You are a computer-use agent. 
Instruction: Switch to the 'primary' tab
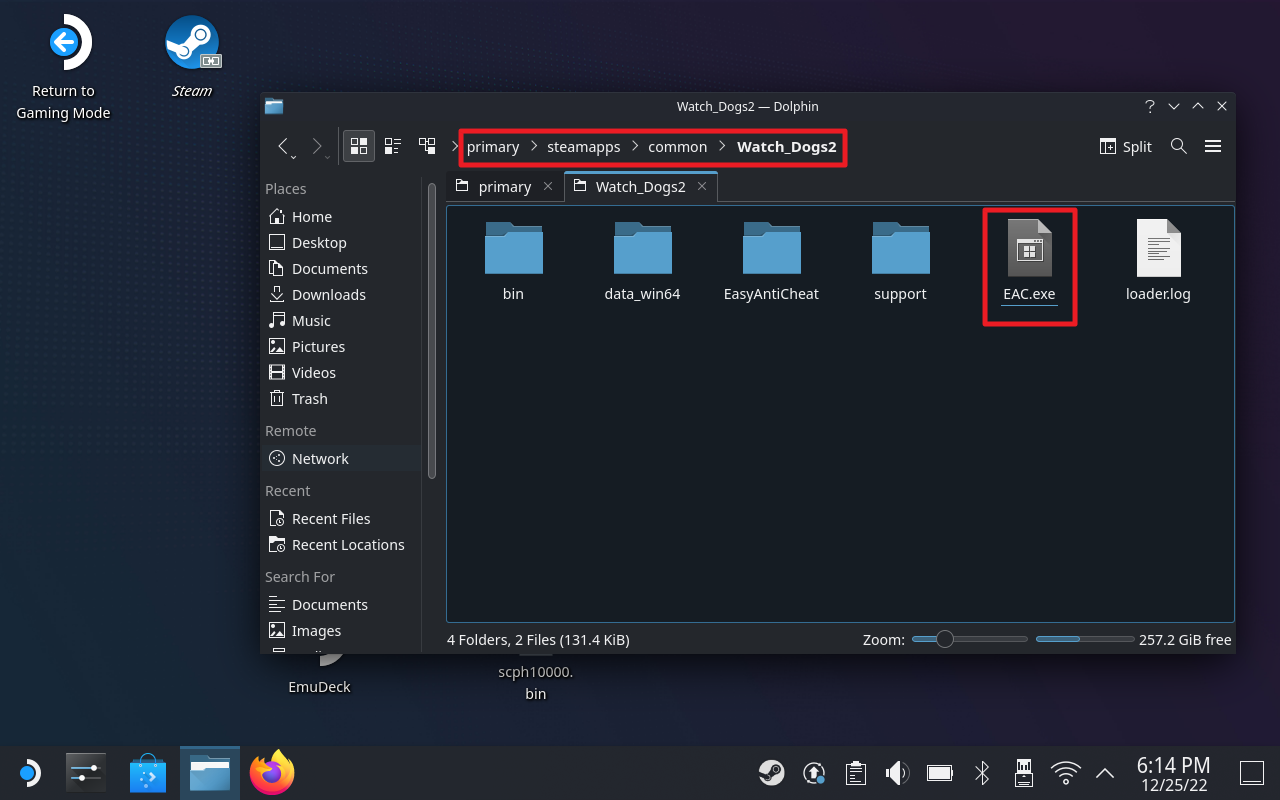505,187
